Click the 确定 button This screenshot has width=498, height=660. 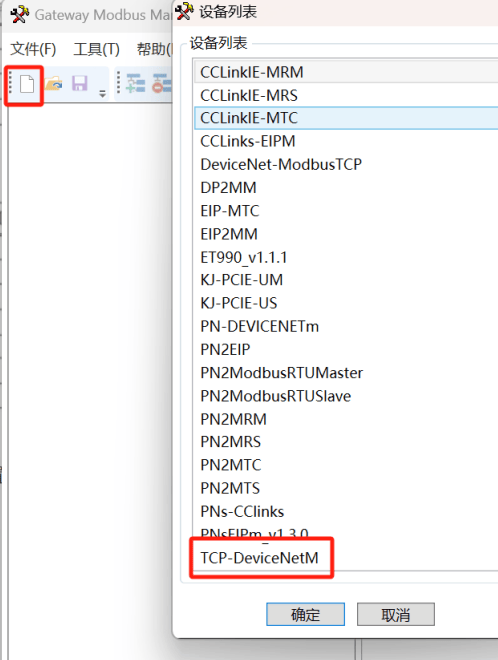point(305,615)
